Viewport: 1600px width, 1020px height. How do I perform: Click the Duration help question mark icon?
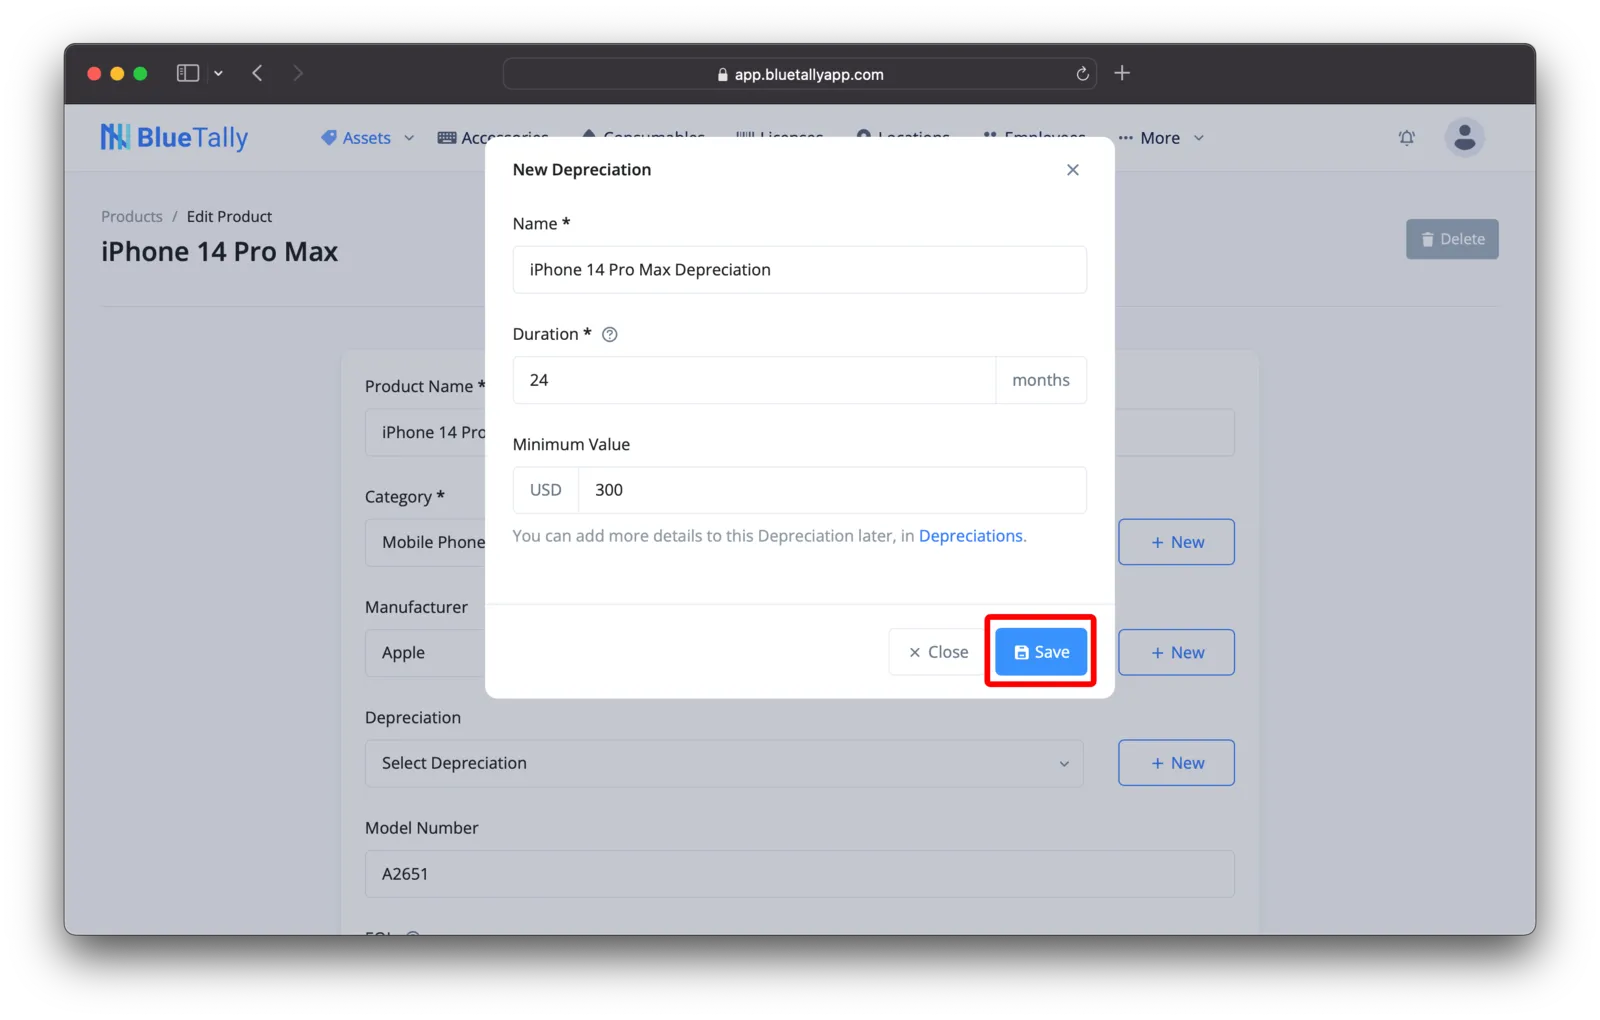(x=609, y=334)
